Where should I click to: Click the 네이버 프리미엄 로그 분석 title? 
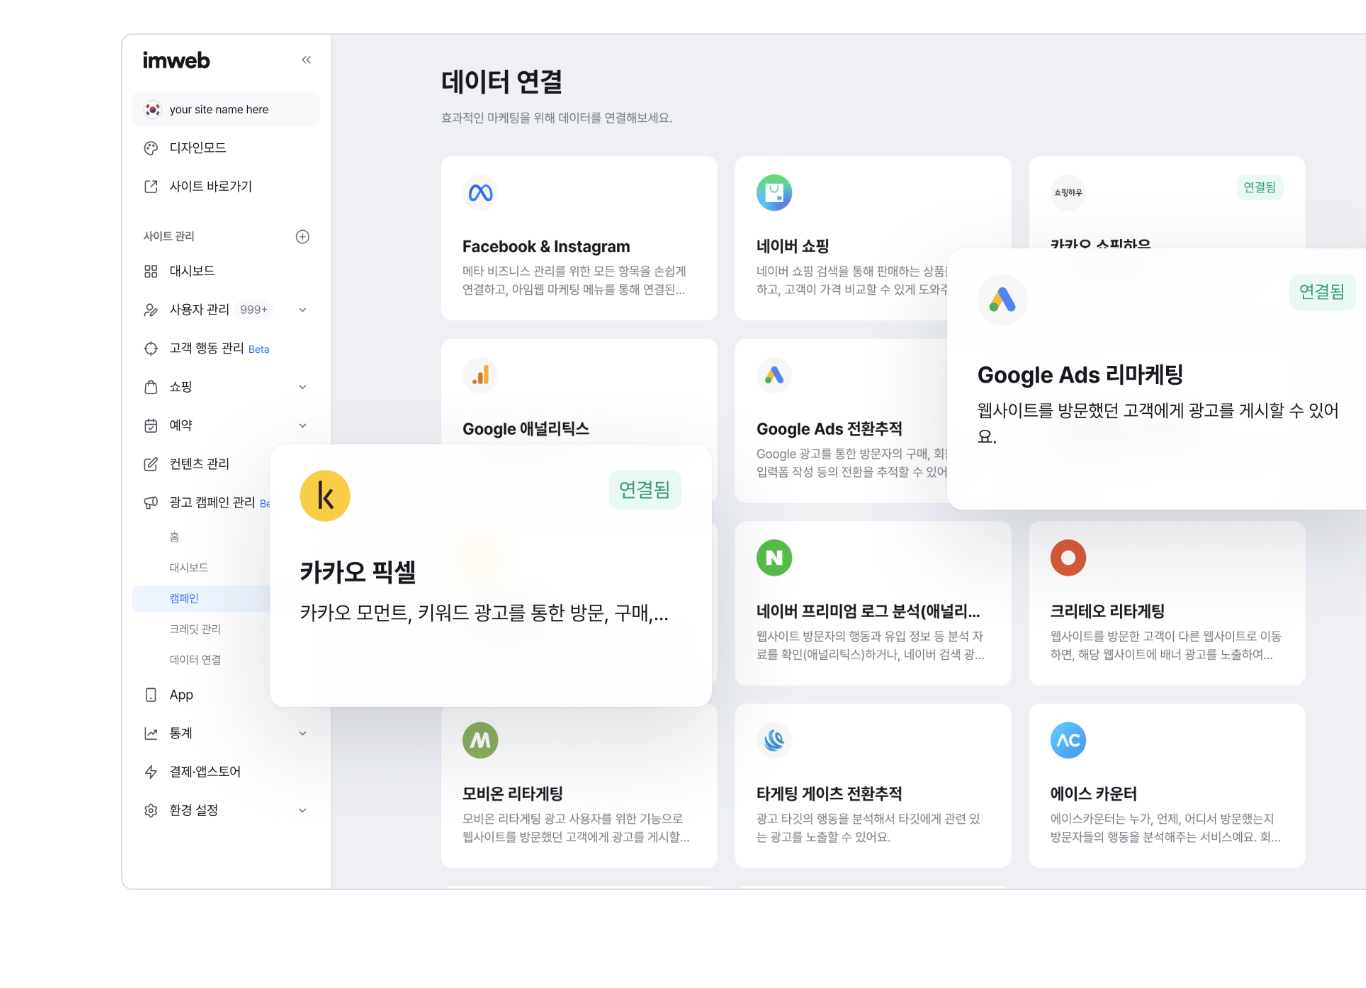click(868, 611)
